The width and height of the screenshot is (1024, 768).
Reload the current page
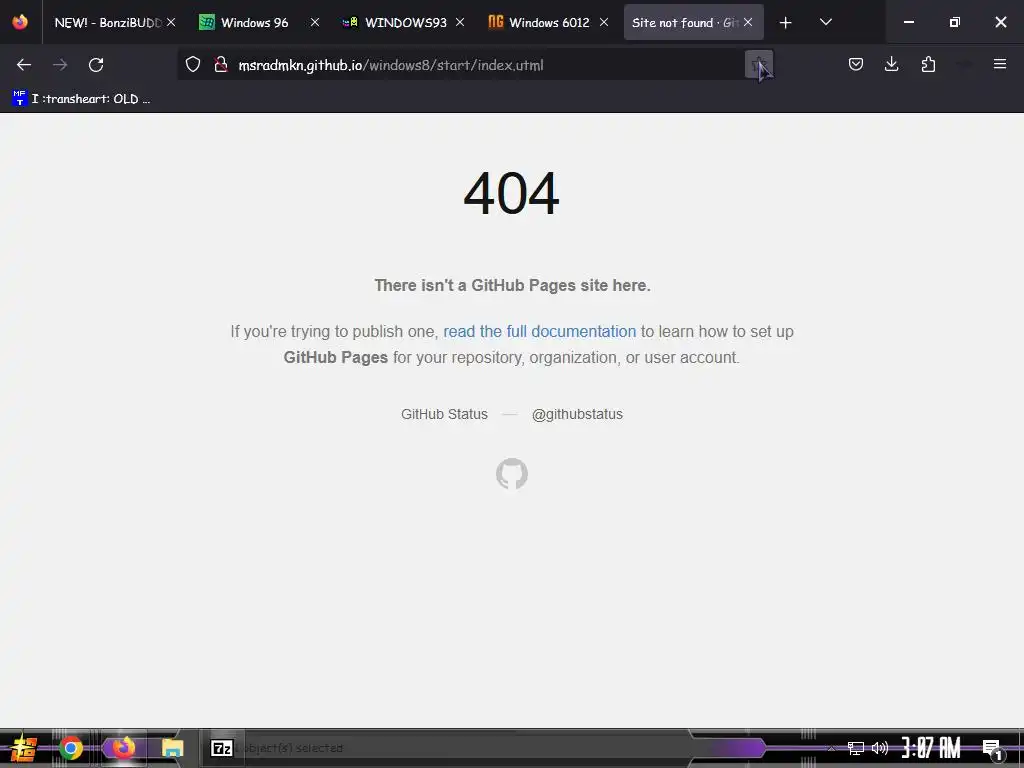(x=96, y=65)
